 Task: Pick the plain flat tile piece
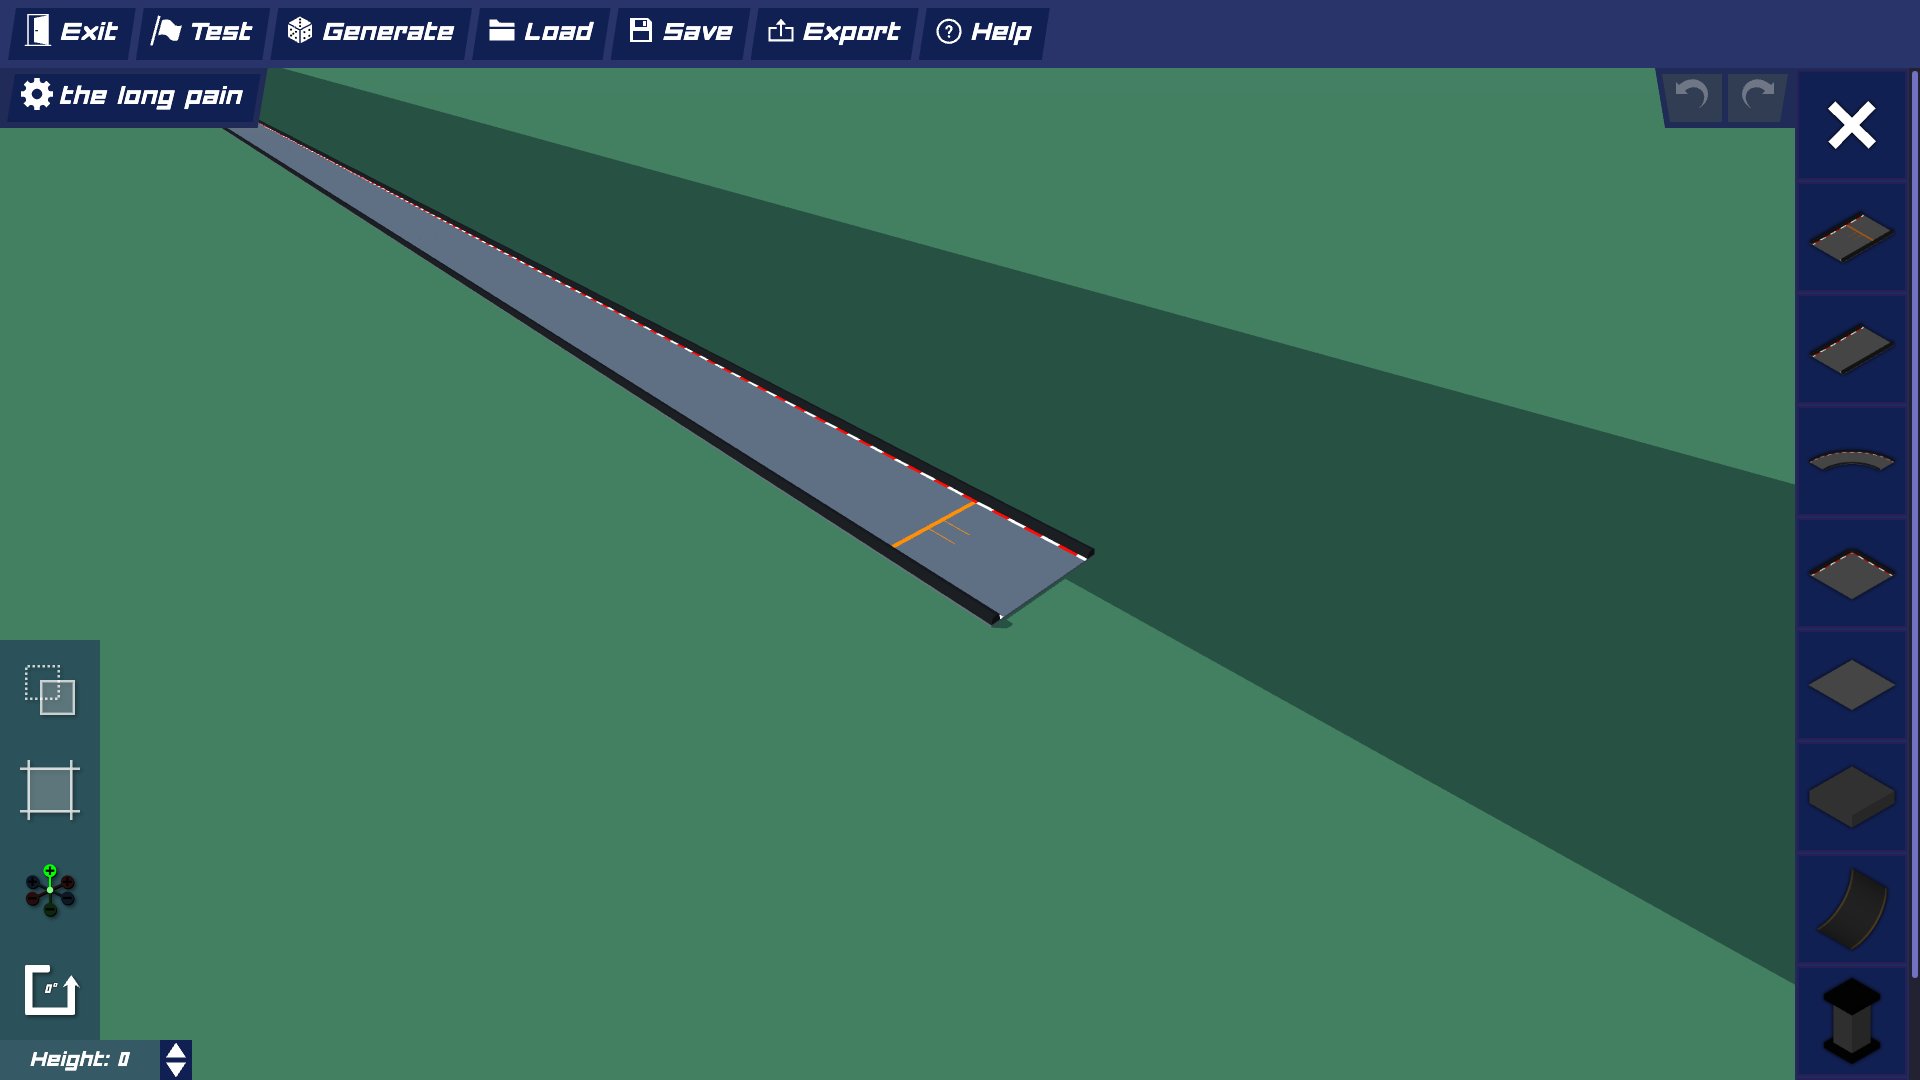[x=1850, y=686]
